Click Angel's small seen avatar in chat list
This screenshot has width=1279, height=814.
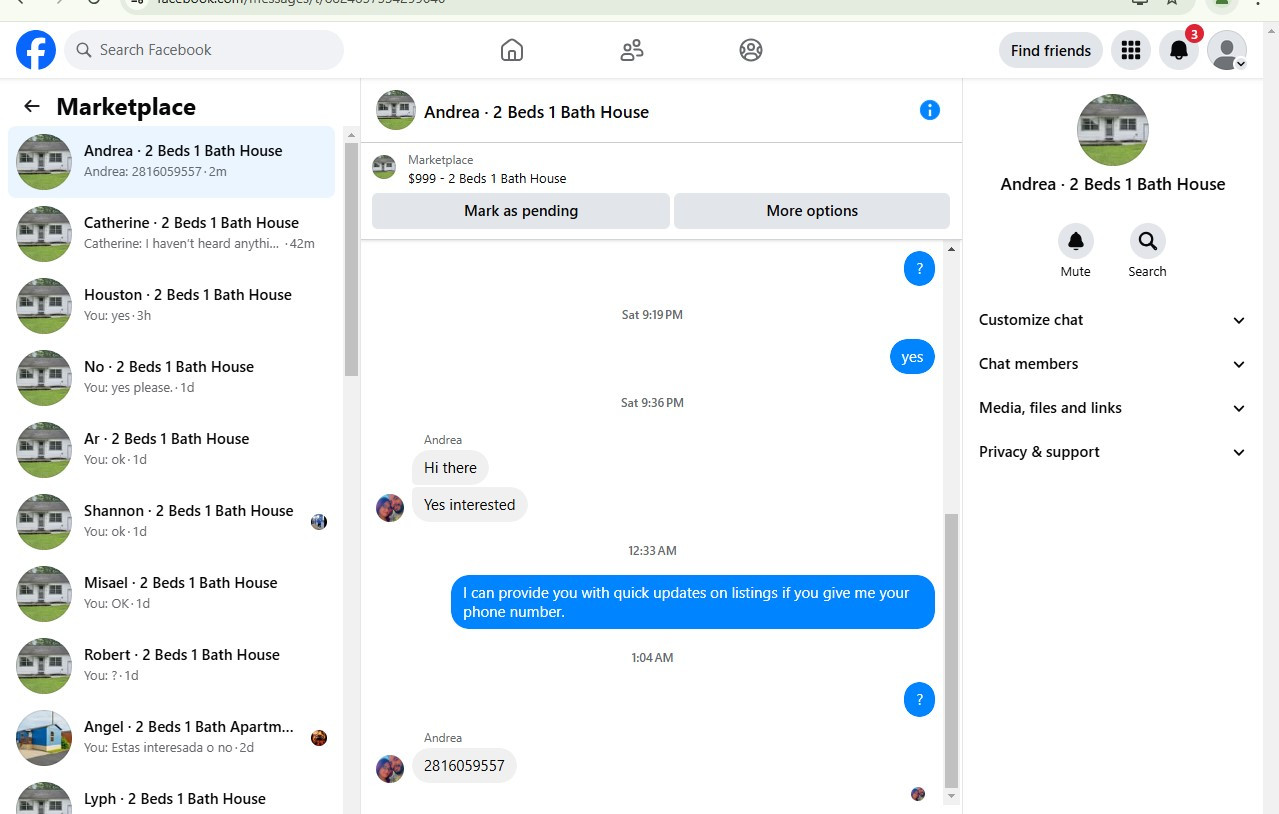tap(319, 738)
